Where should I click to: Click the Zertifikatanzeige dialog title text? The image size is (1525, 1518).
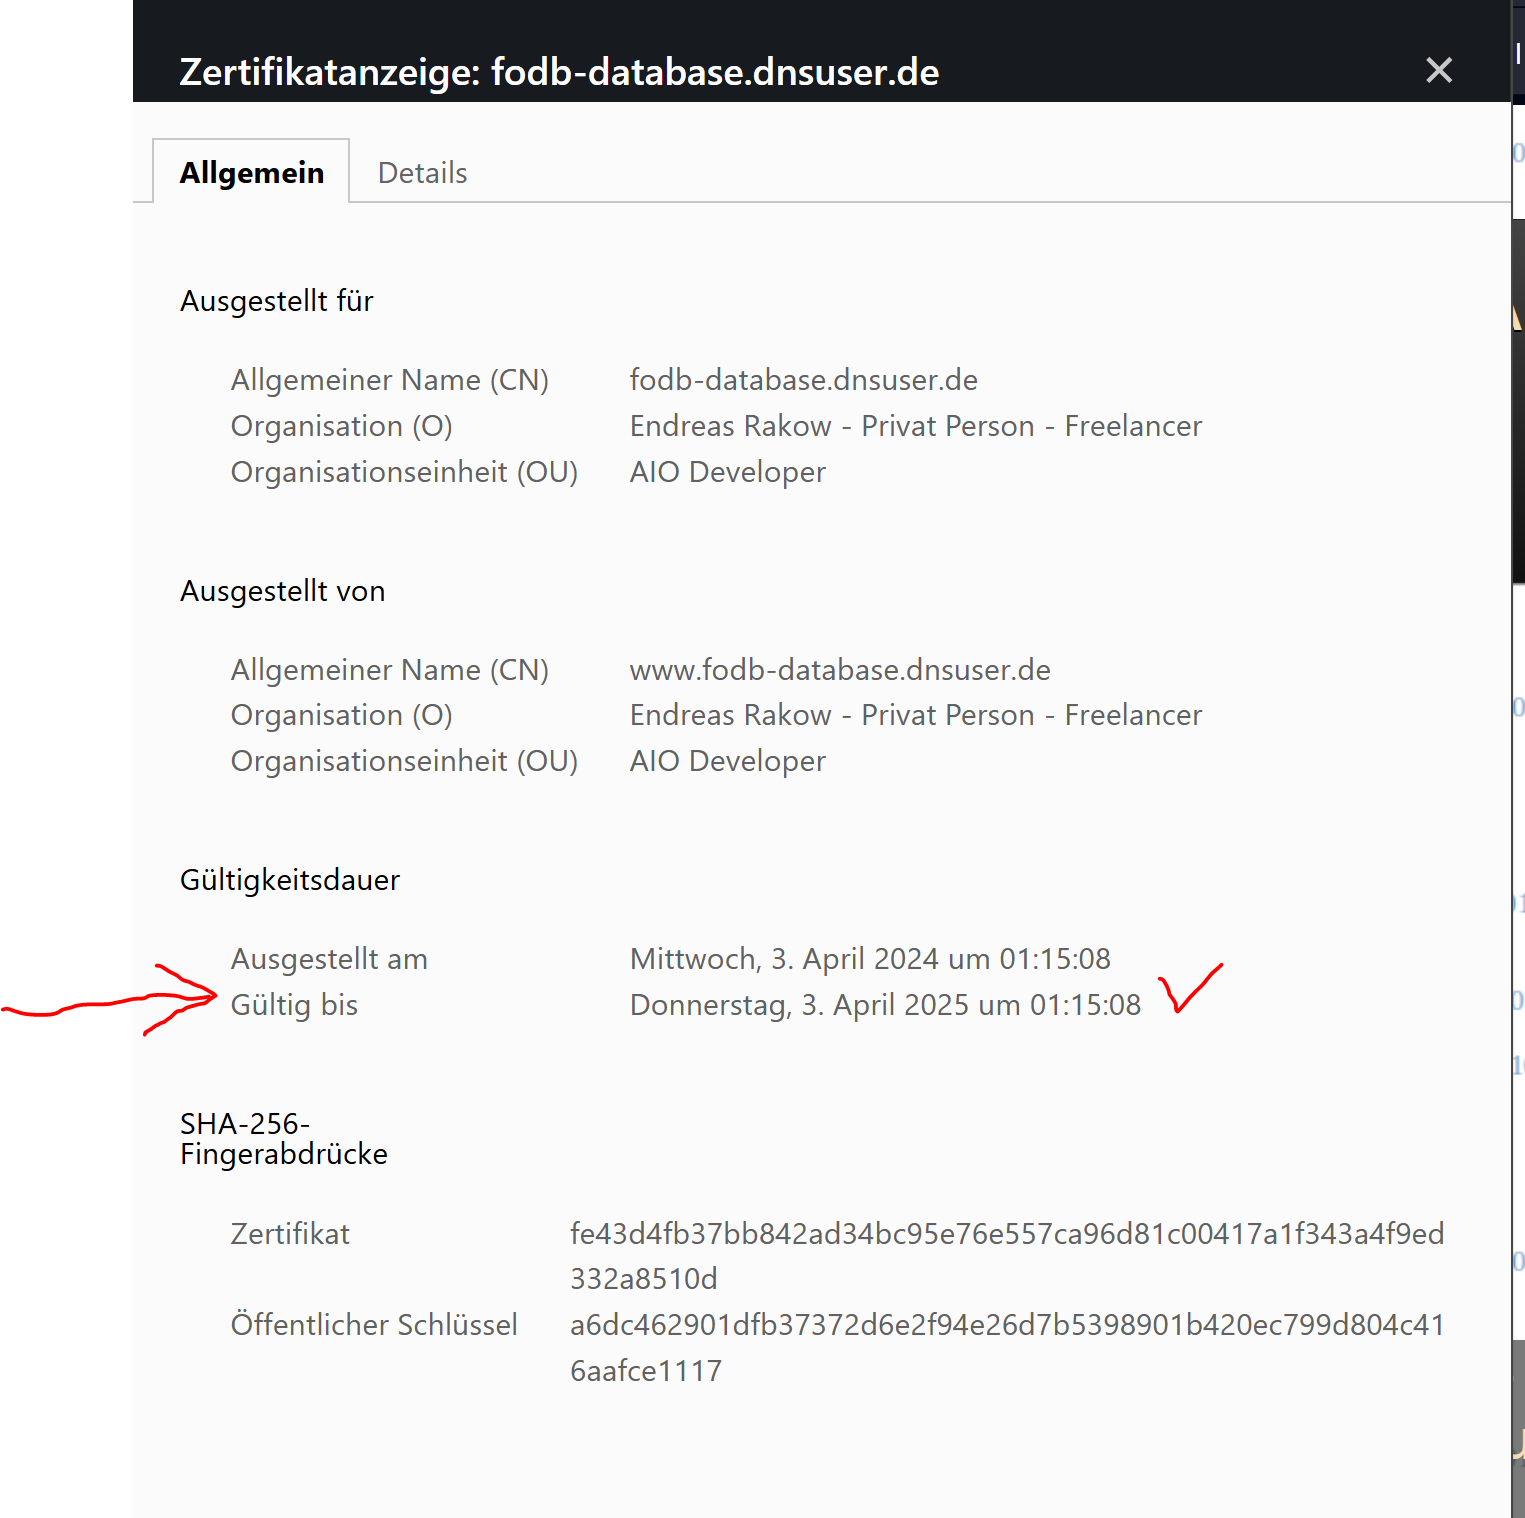pos(559,72)
